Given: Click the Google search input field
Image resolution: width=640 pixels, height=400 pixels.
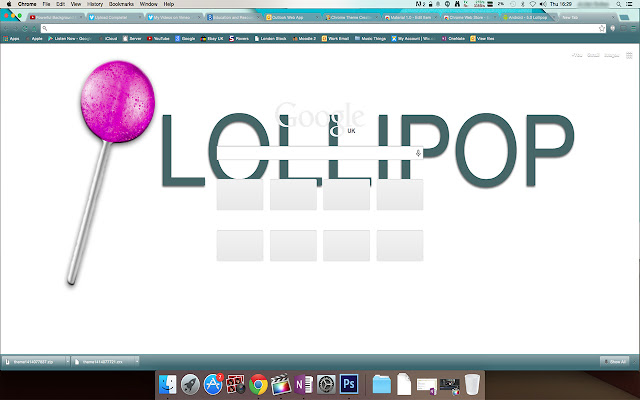Looking at the screenshot, I should point(315,153).
